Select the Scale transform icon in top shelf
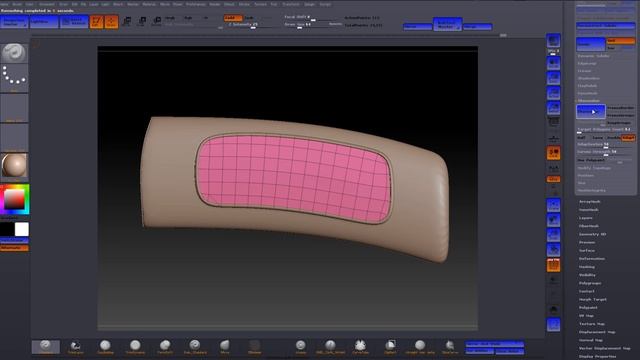 click(142, 22)
